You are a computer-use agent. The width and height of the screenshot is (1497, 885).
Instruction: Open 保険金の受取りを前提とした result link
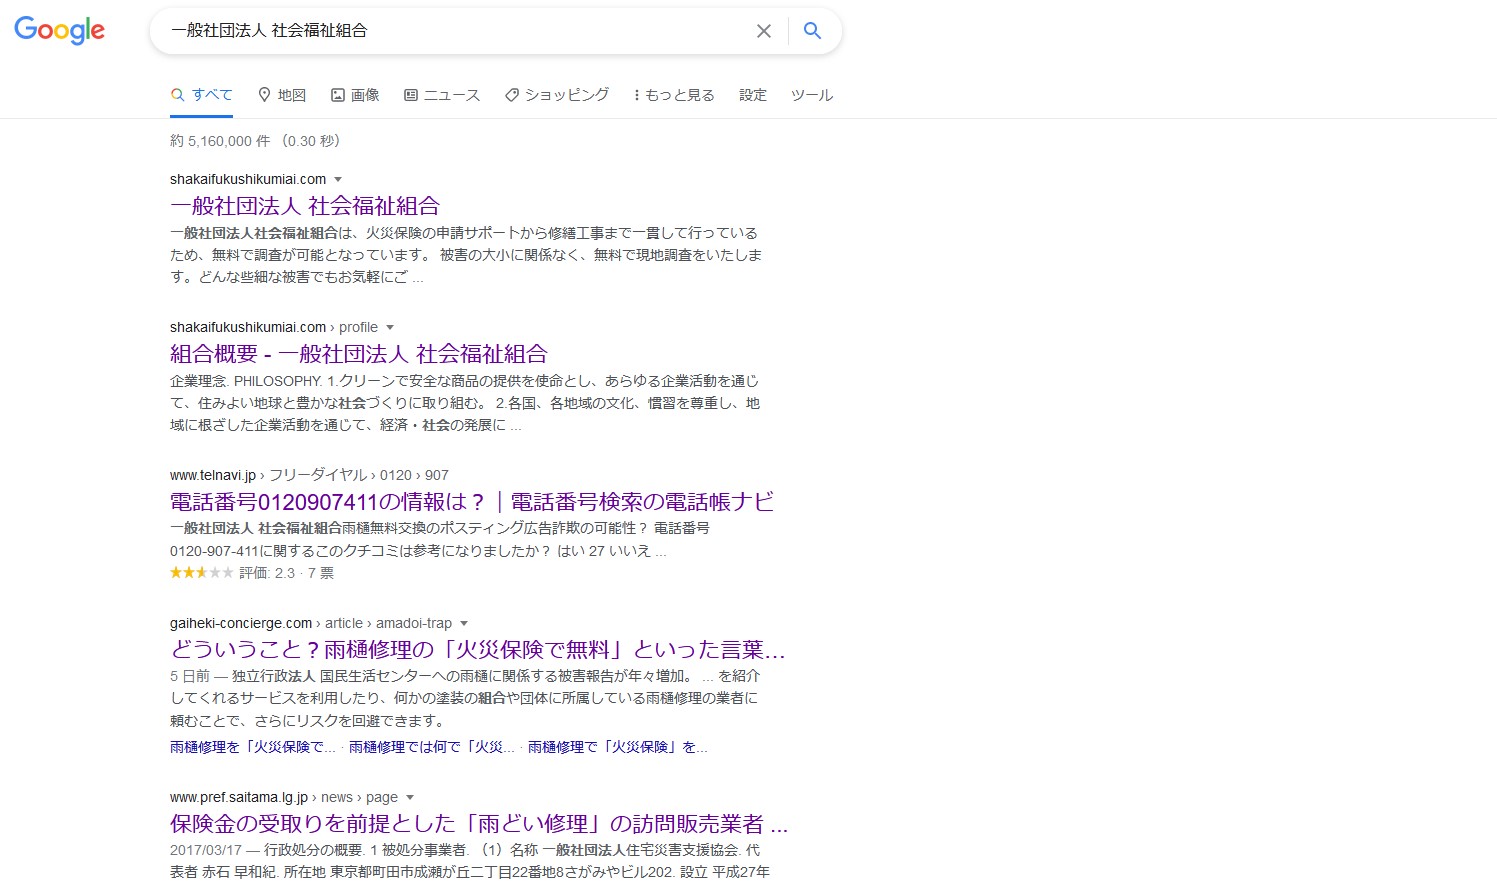coord(479,824)
